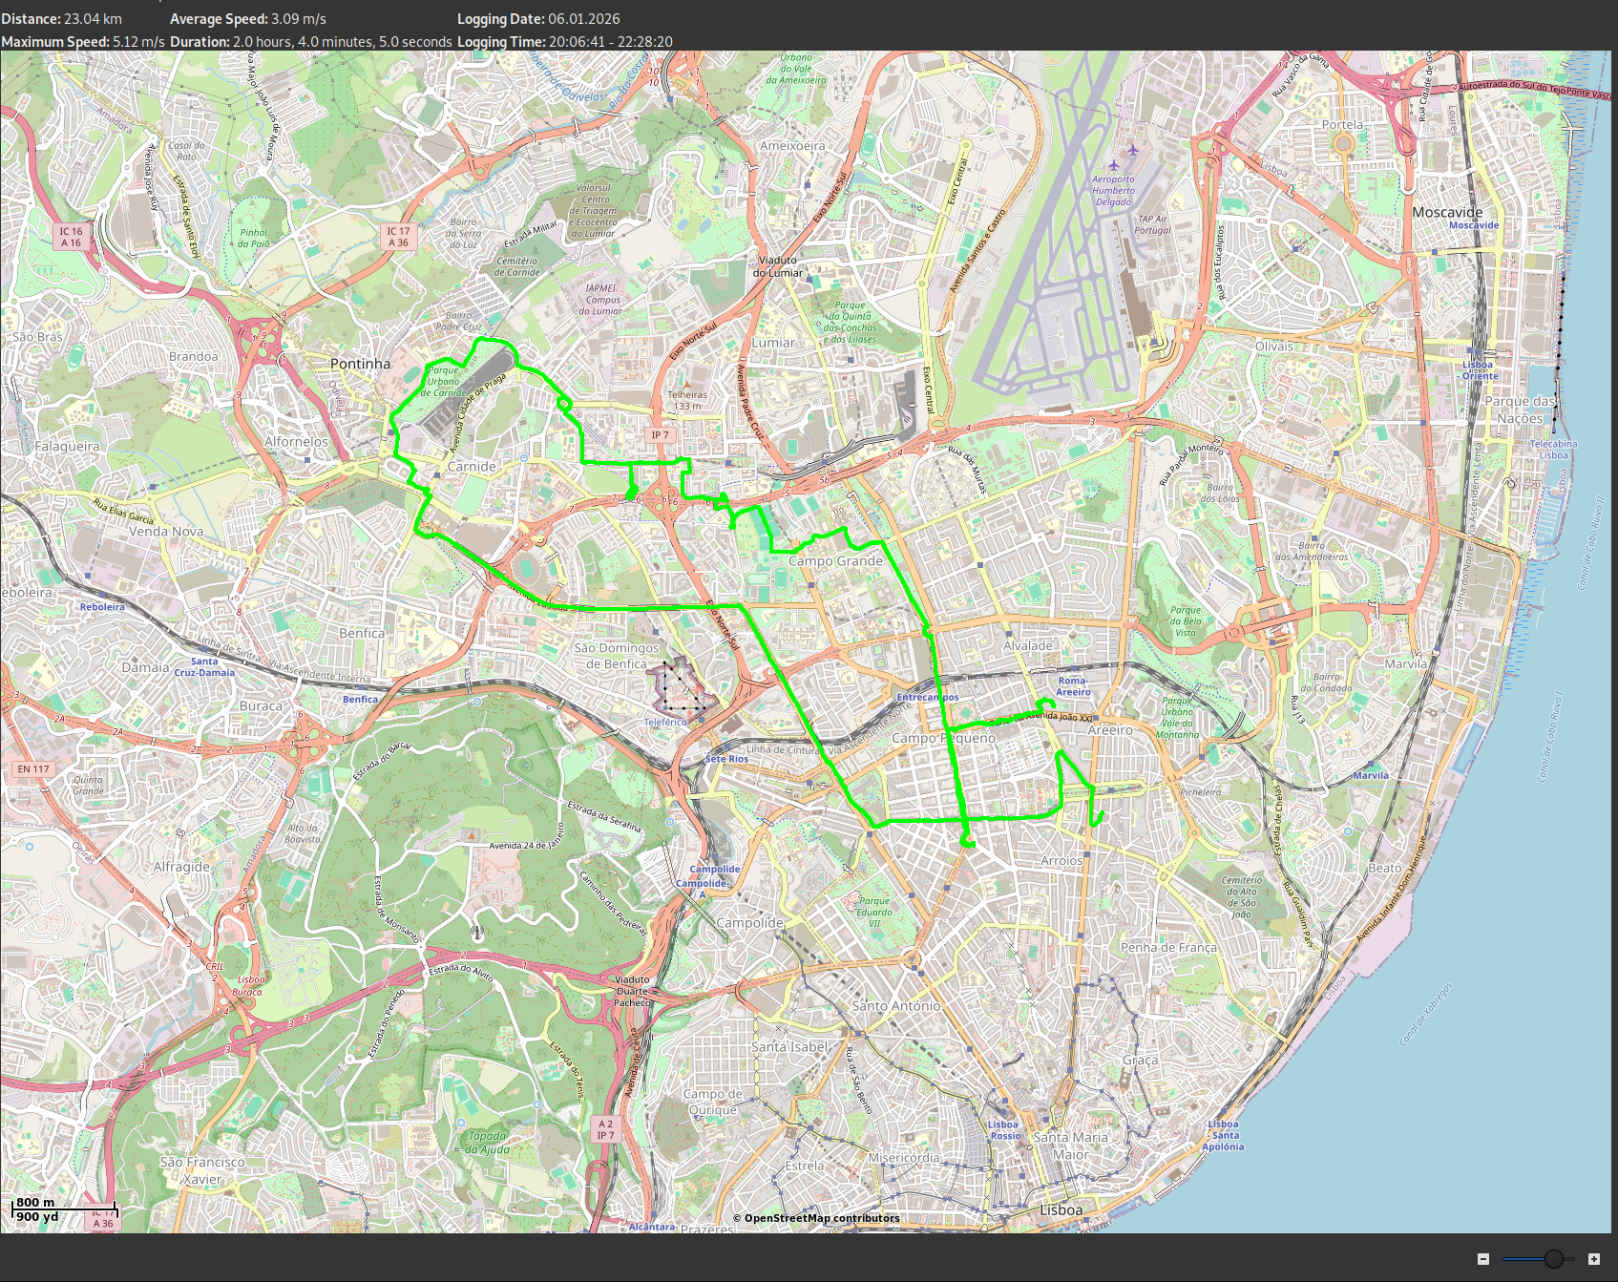Click the 800 m map scale bar
The image size is (1618, 1282).
(64, 1209)
